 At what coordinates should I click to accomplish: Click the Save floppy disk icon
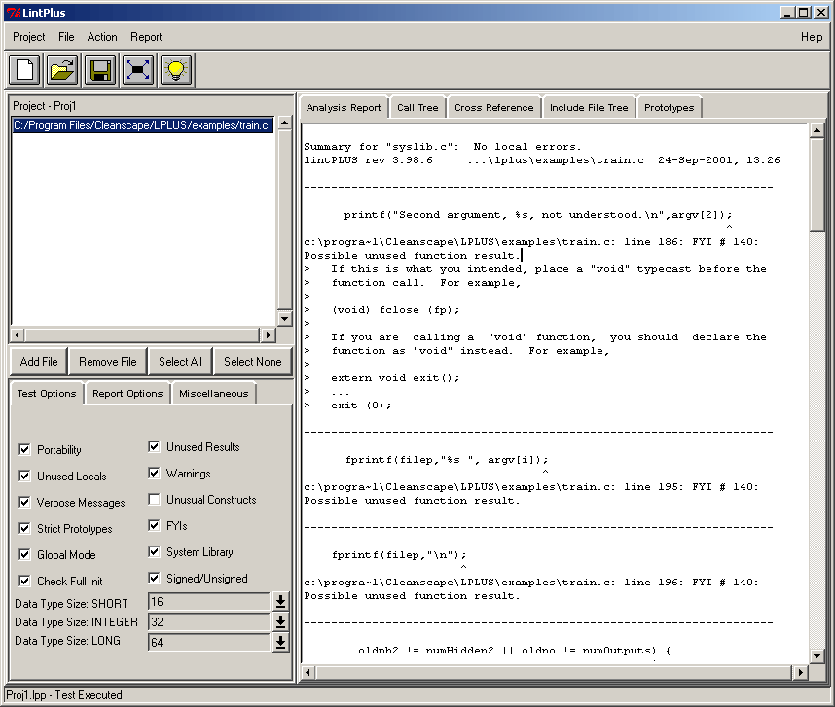100,70
